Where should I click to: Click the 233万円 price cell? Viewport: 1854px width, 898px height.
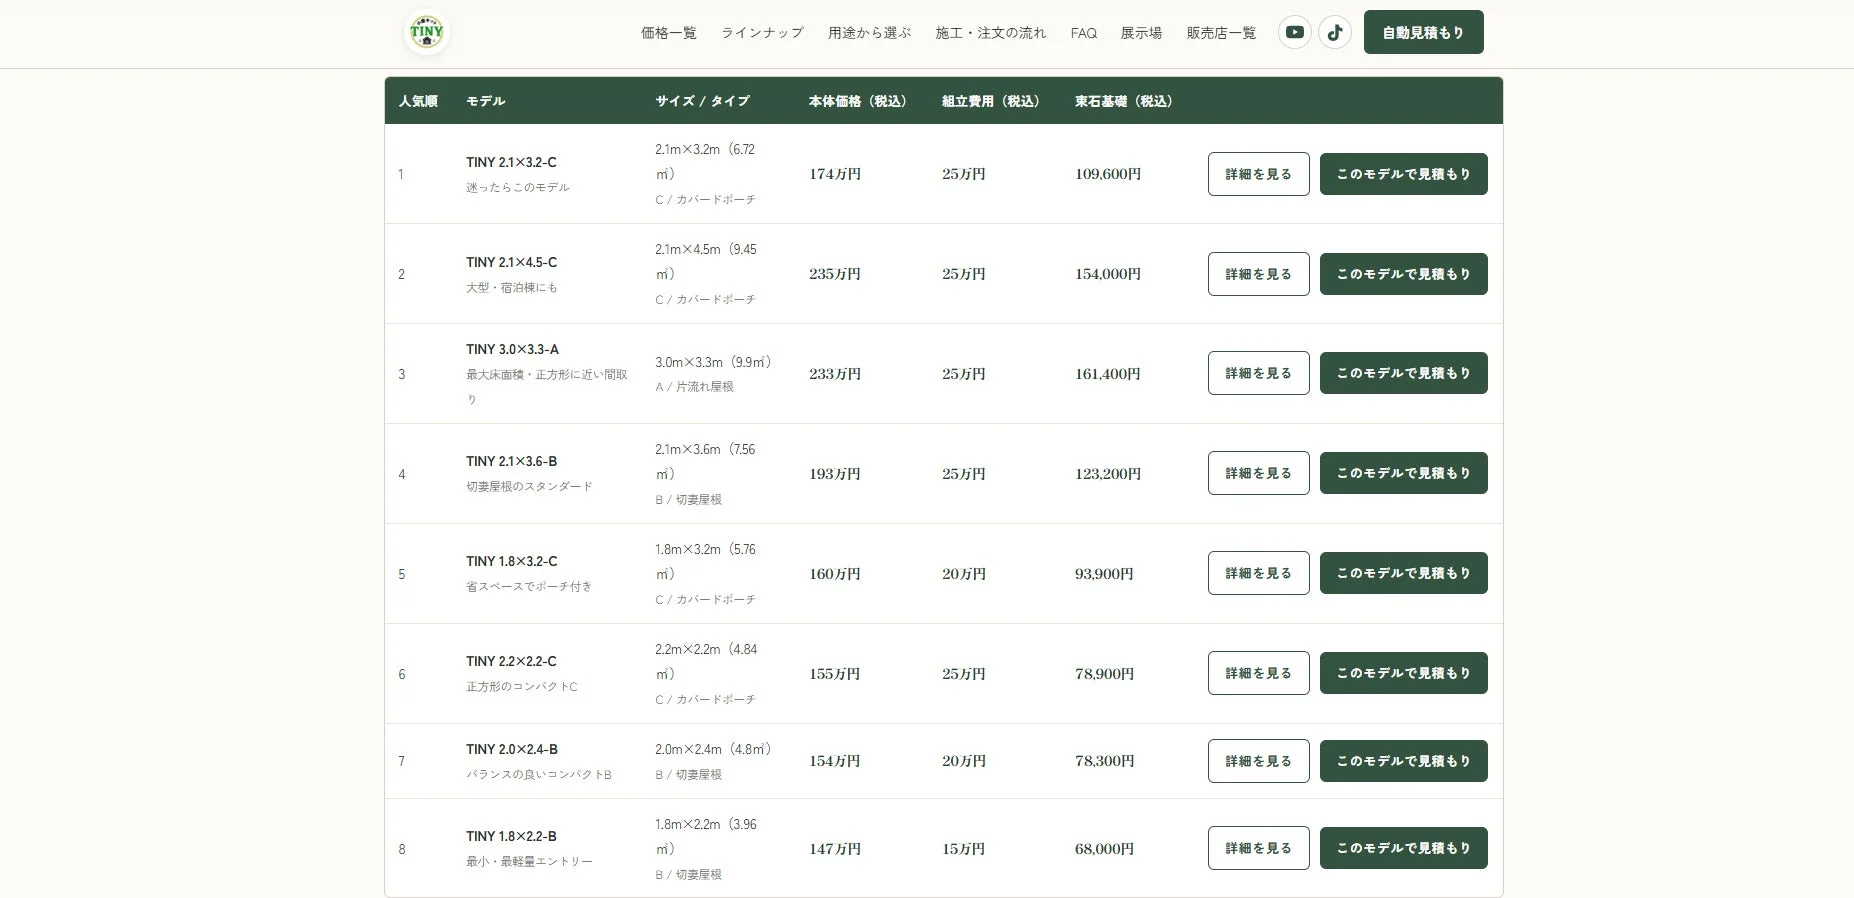click(835, 374)
